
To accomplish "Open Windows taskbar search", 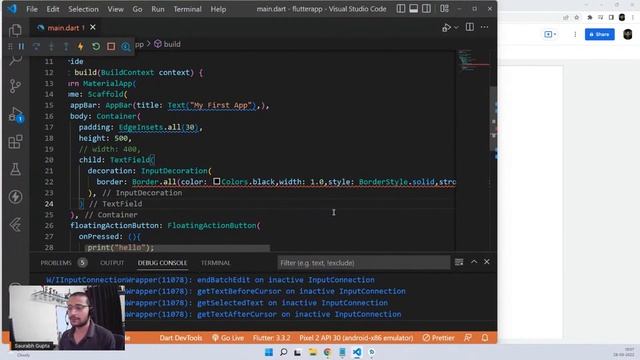I will tap(283, 352).
